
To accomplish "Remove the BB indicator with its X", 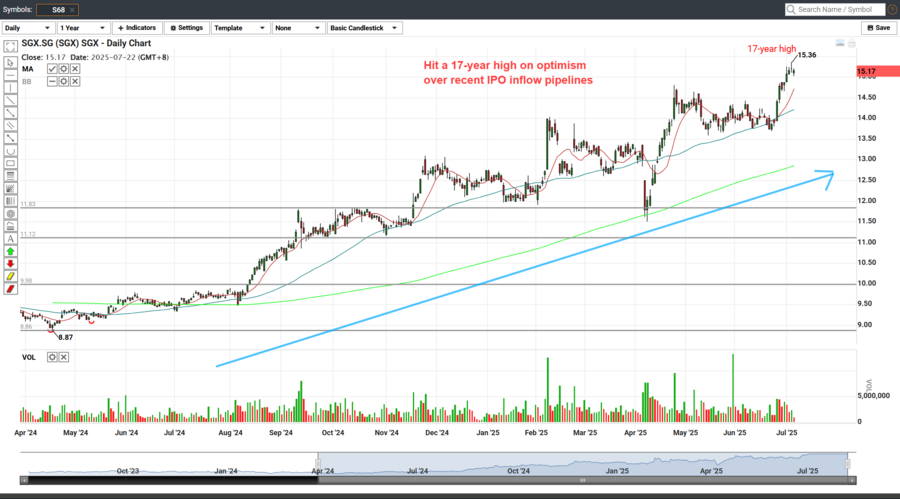I will pos(75,82).
